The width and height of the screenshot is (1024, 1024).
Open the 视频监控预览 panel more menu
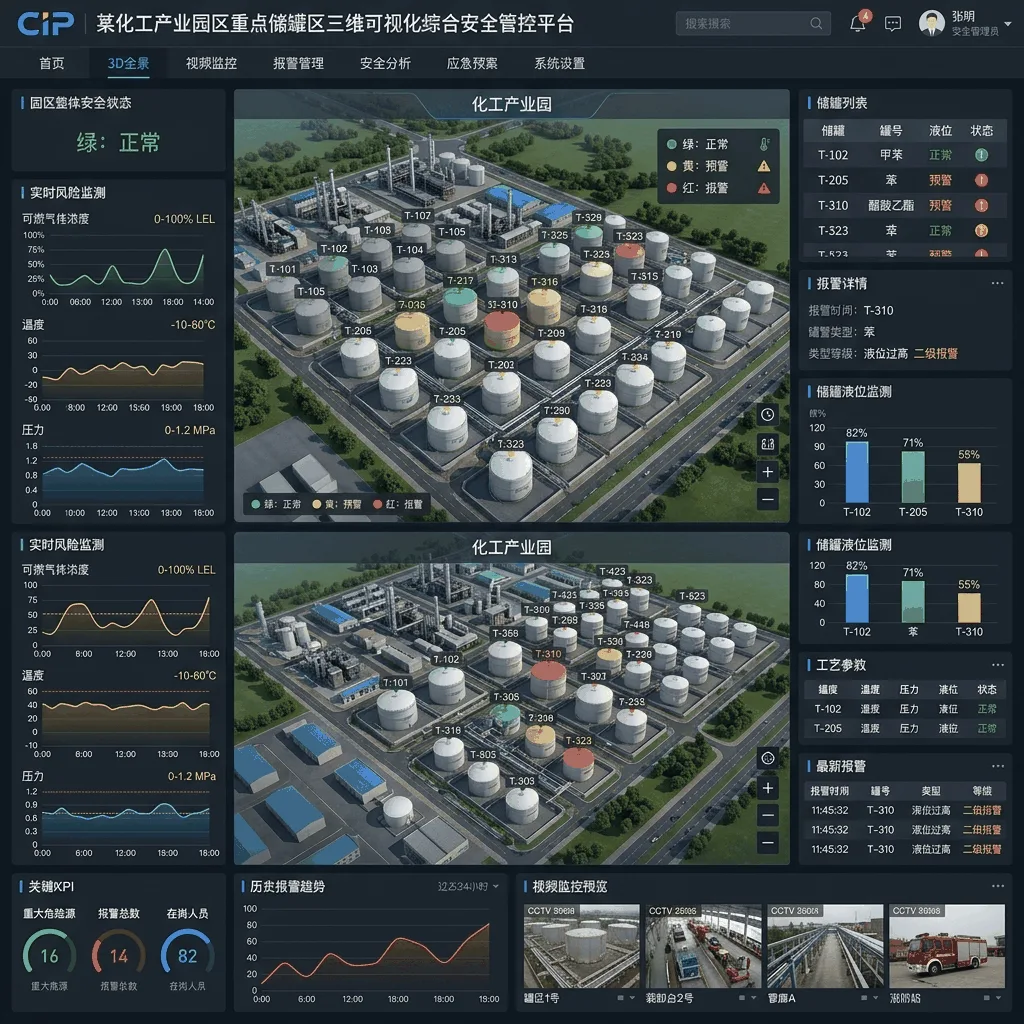[997, 886]
